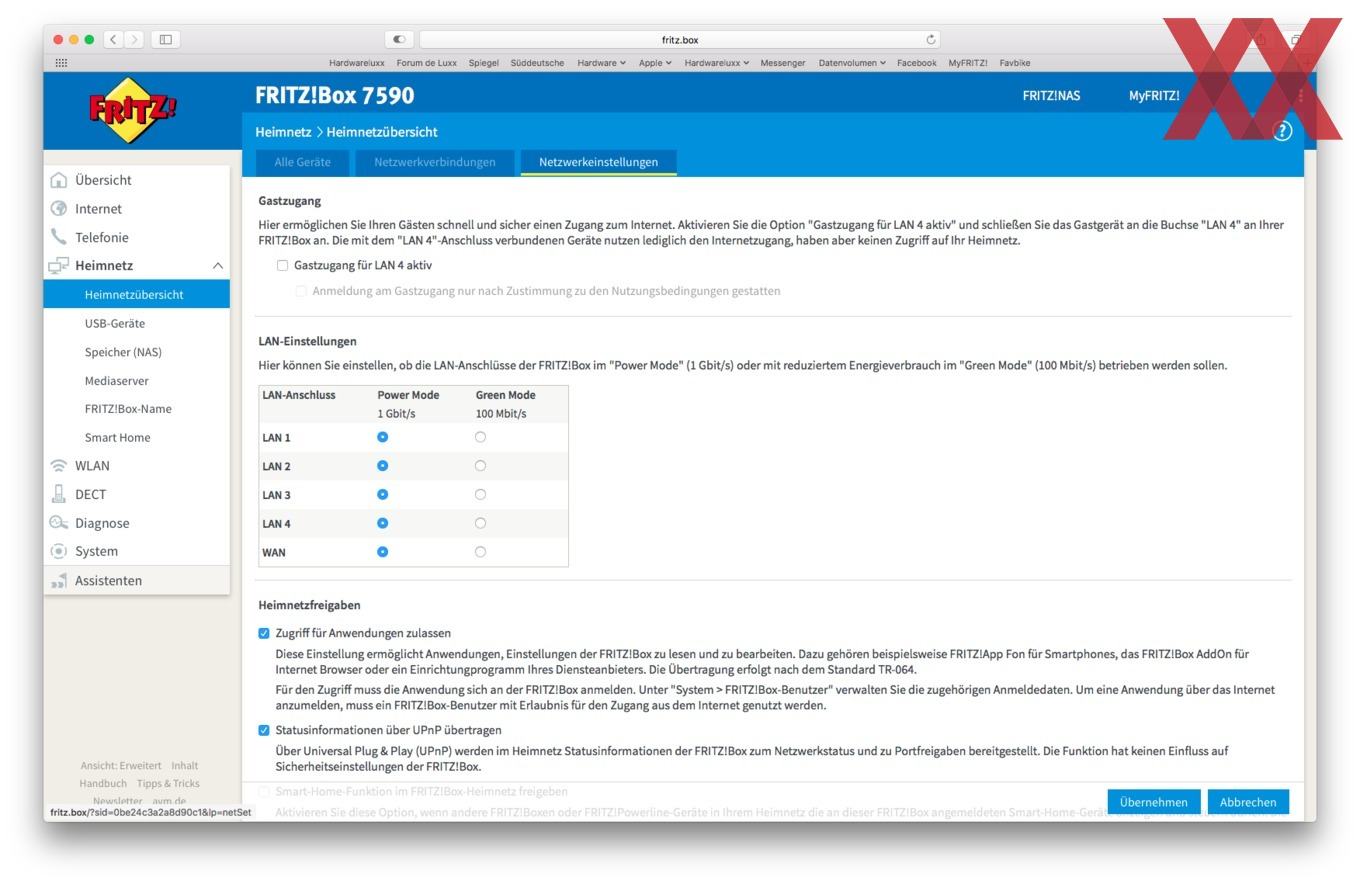The width and height of the screenshot is (1360, 884).
Task: Click the Abbrechen button
Action: pos(1248,802)
